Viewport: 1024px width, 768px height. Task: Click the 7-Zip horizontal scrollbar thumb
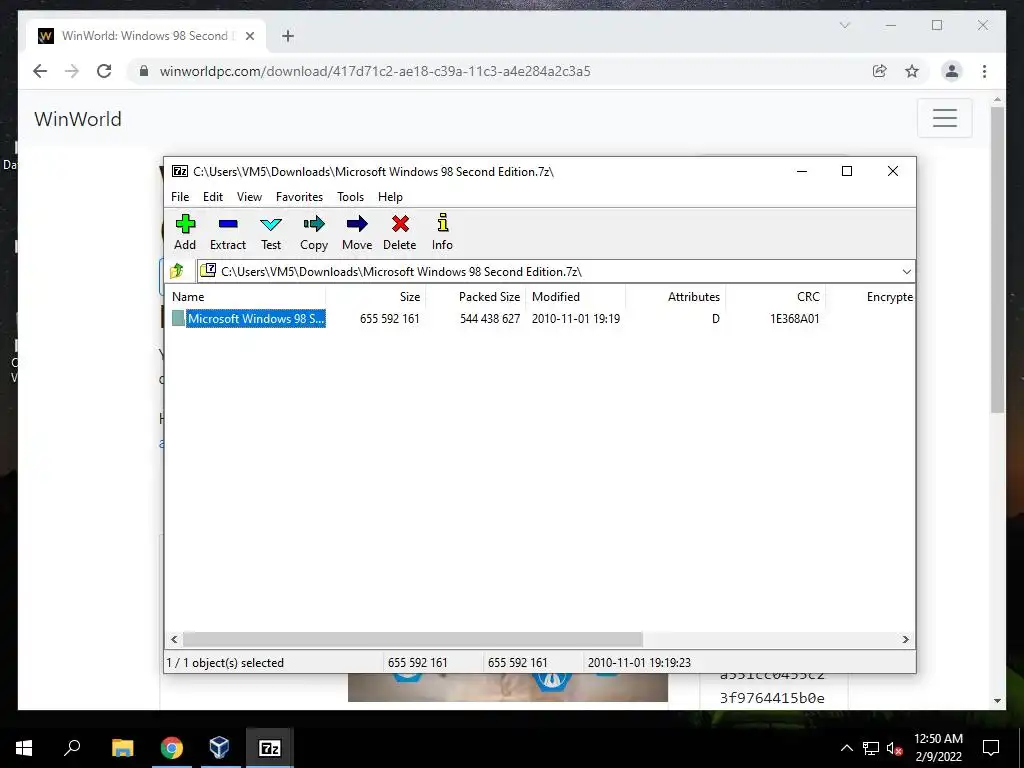point(412,639)
